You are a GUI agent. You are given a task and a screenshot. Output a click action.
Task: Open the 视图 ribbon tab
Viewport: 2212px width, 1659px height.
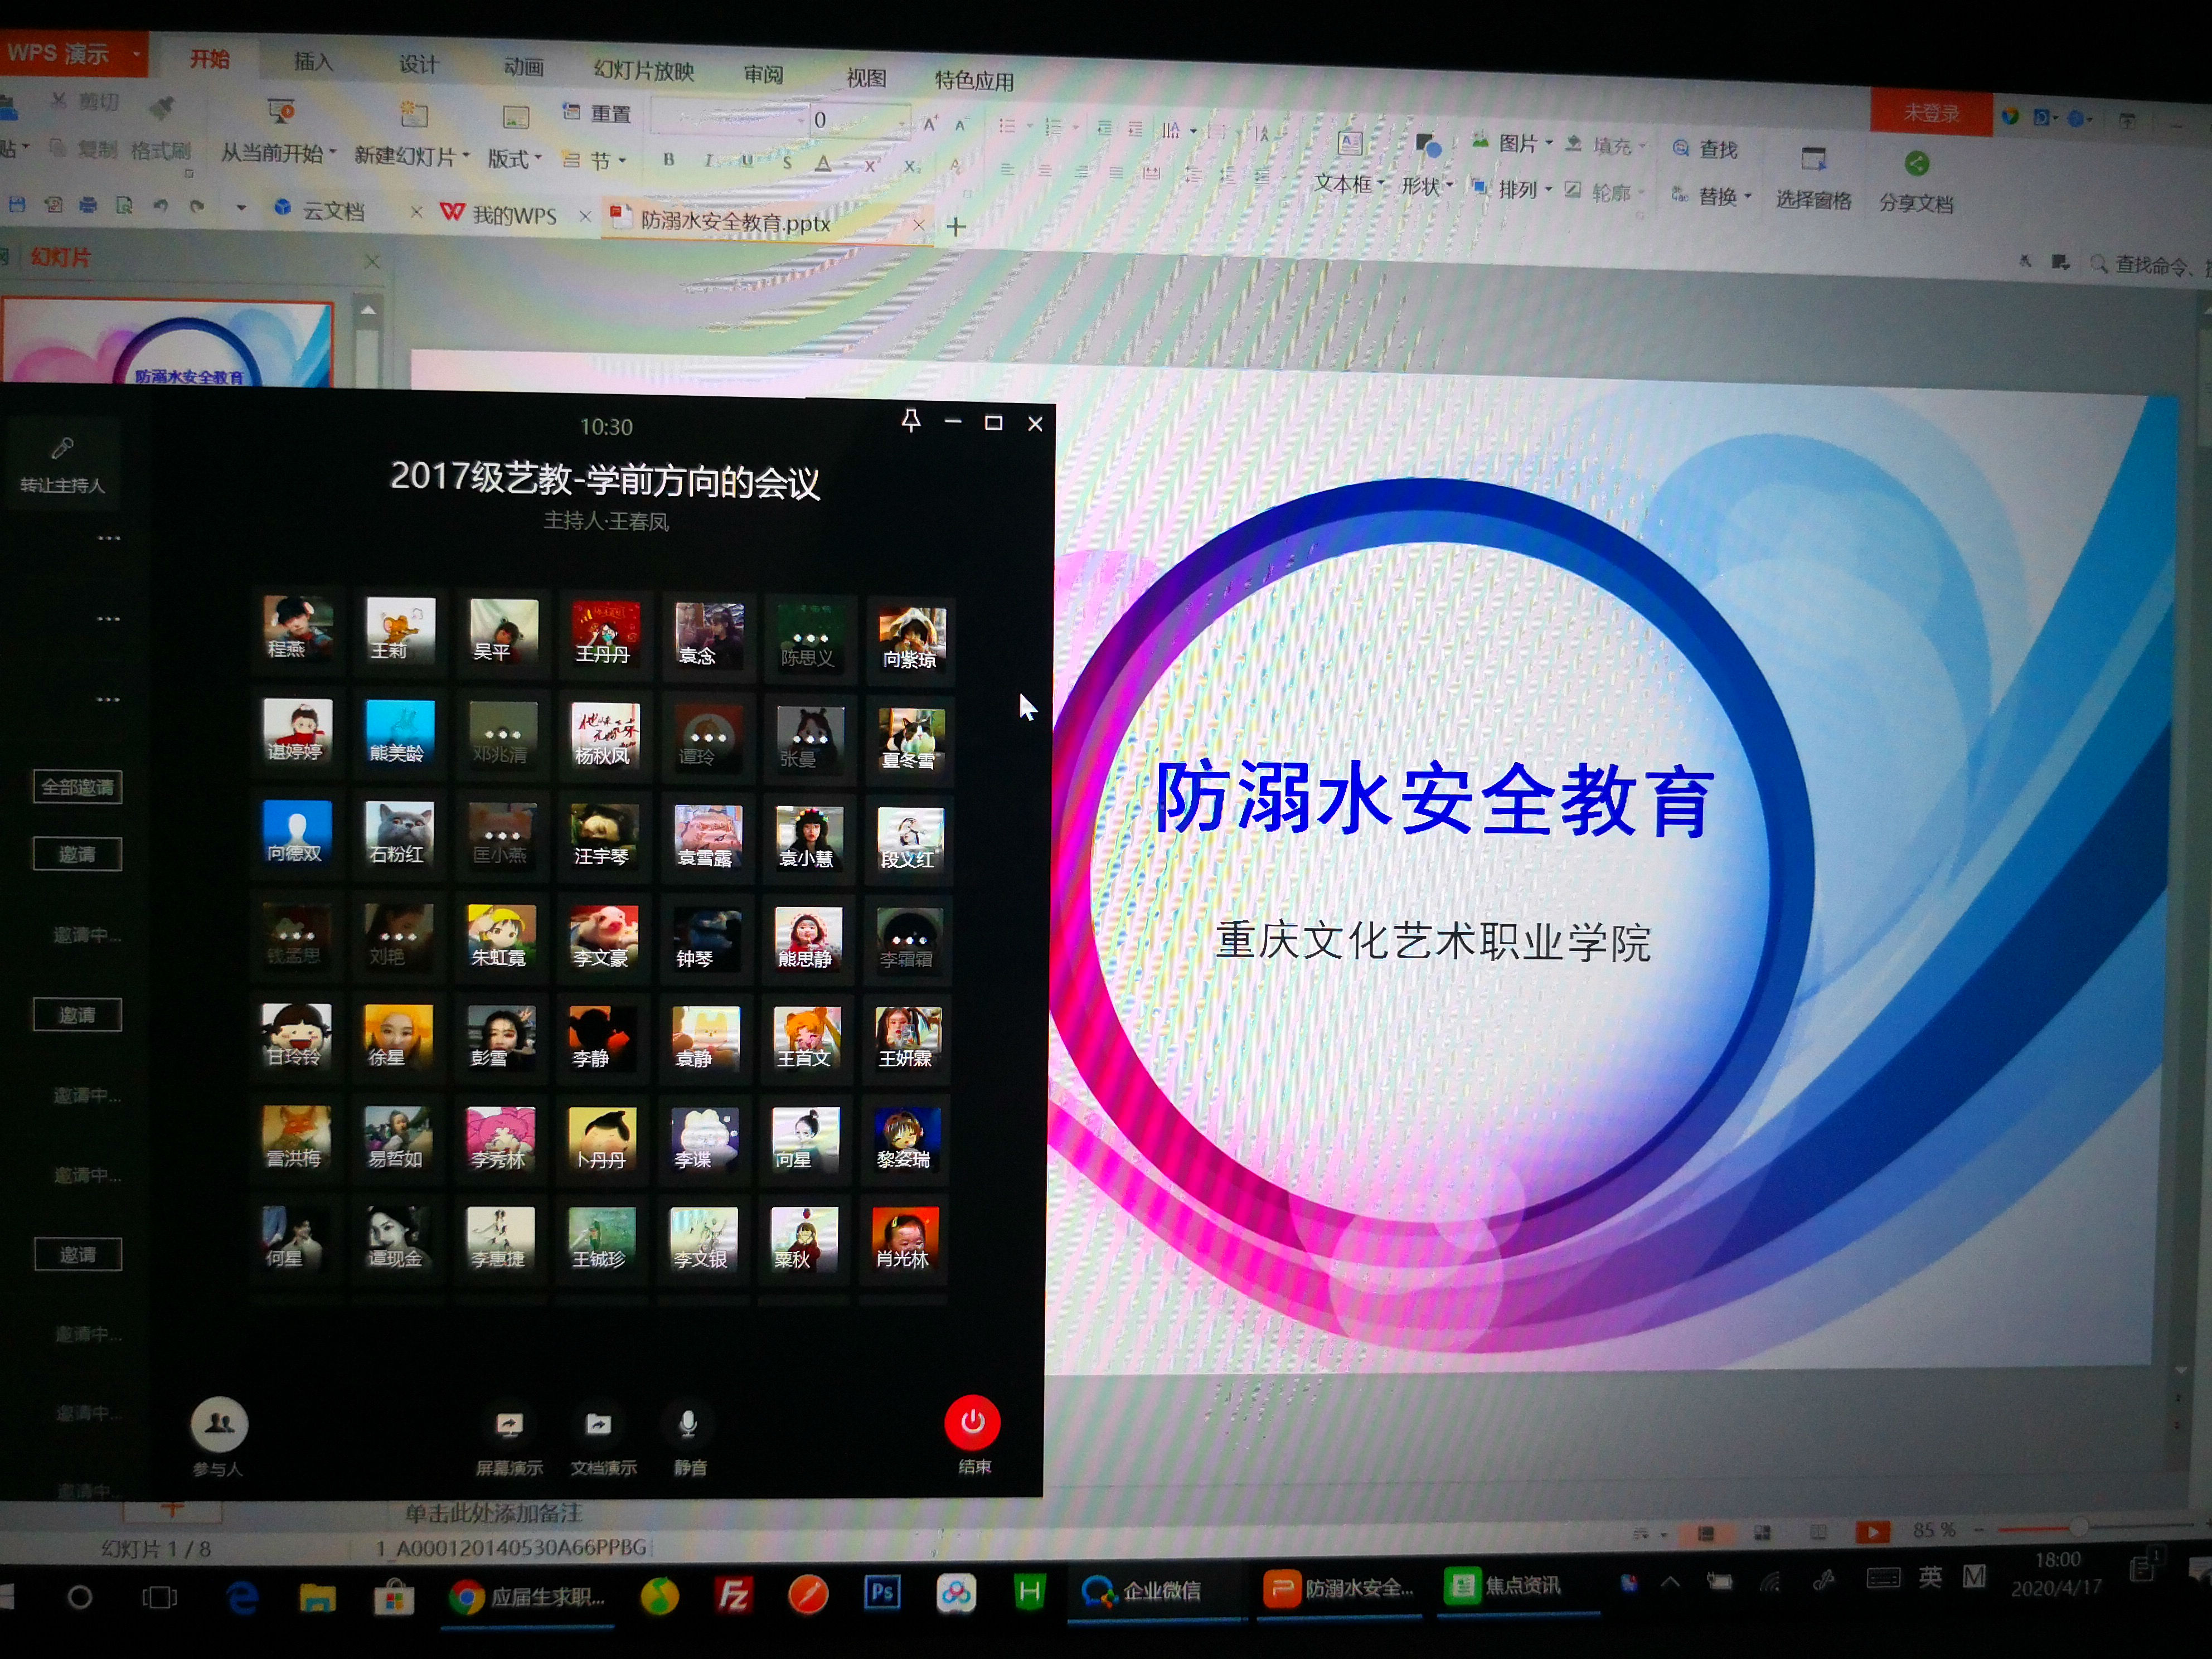tap(866, 77)
